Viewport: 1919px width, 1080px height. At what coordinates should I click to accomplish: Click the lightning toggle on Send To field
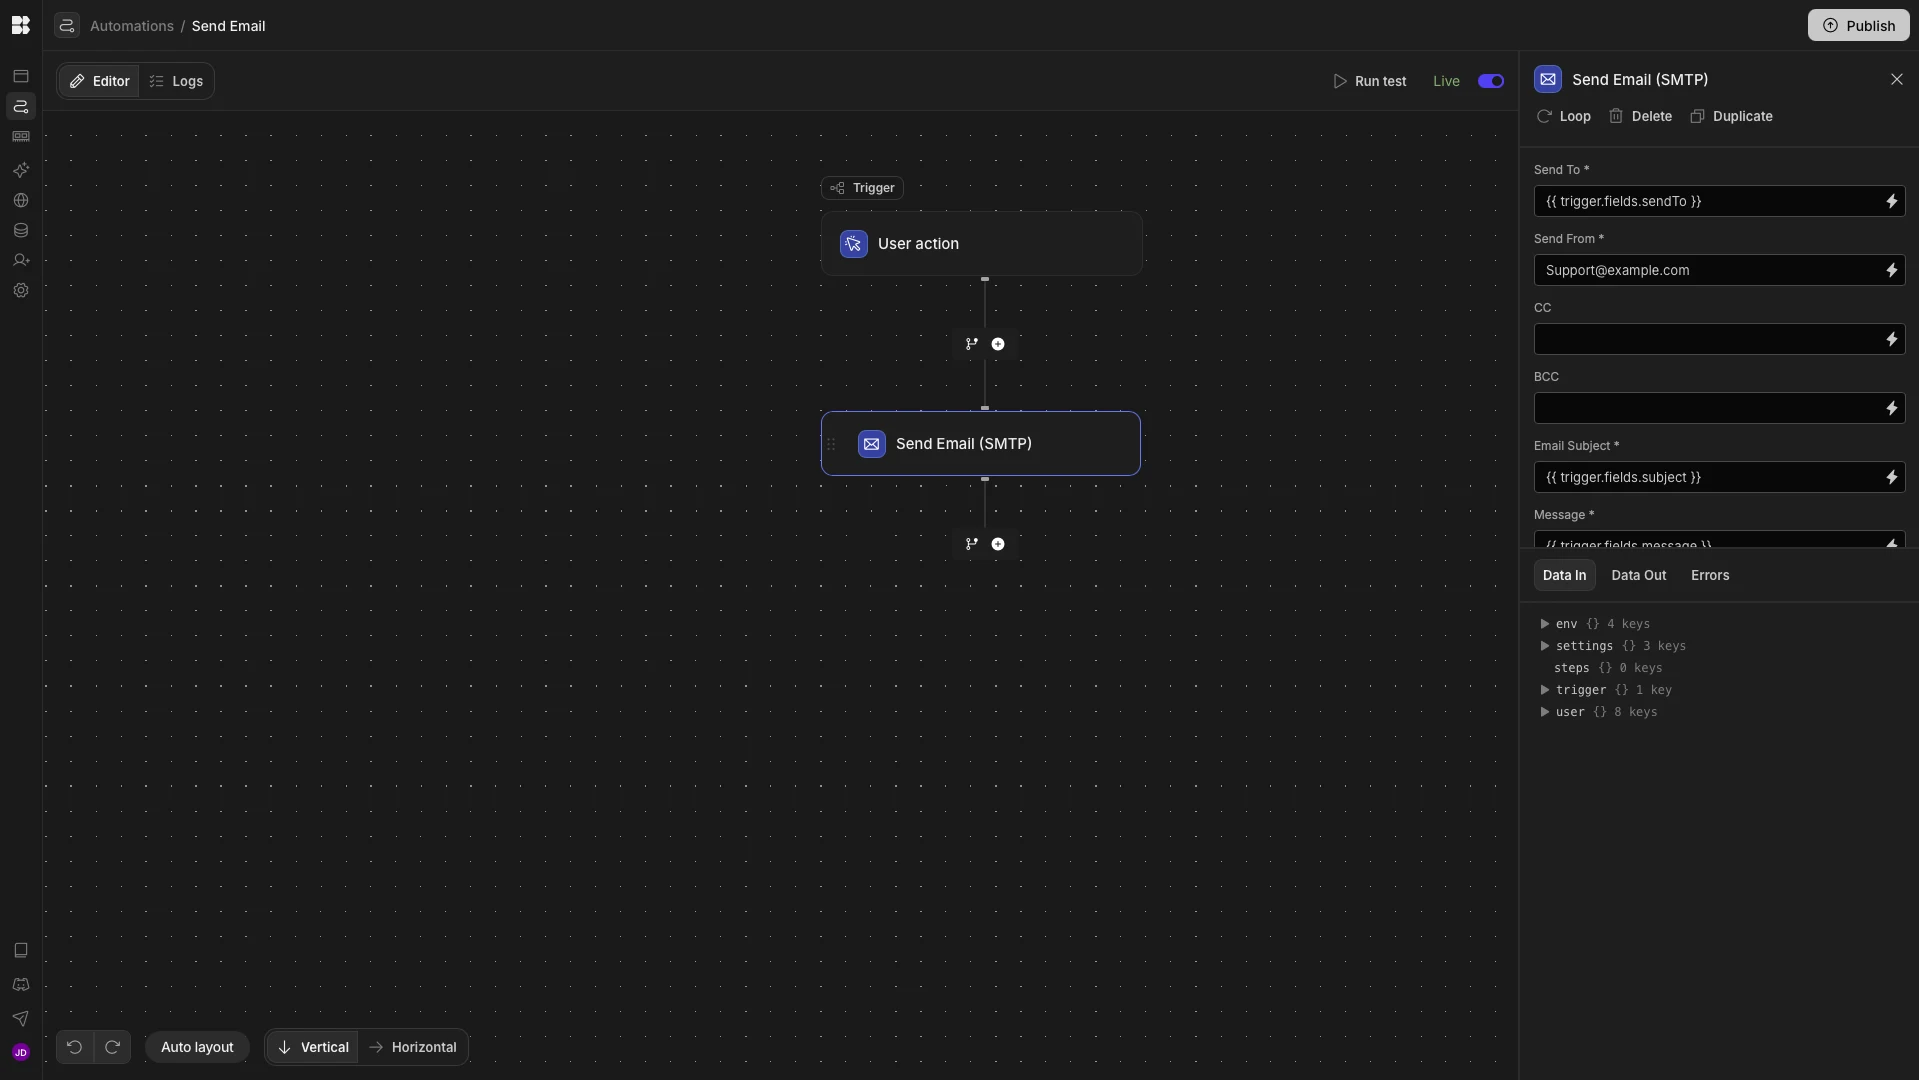tap(1893, 201)
